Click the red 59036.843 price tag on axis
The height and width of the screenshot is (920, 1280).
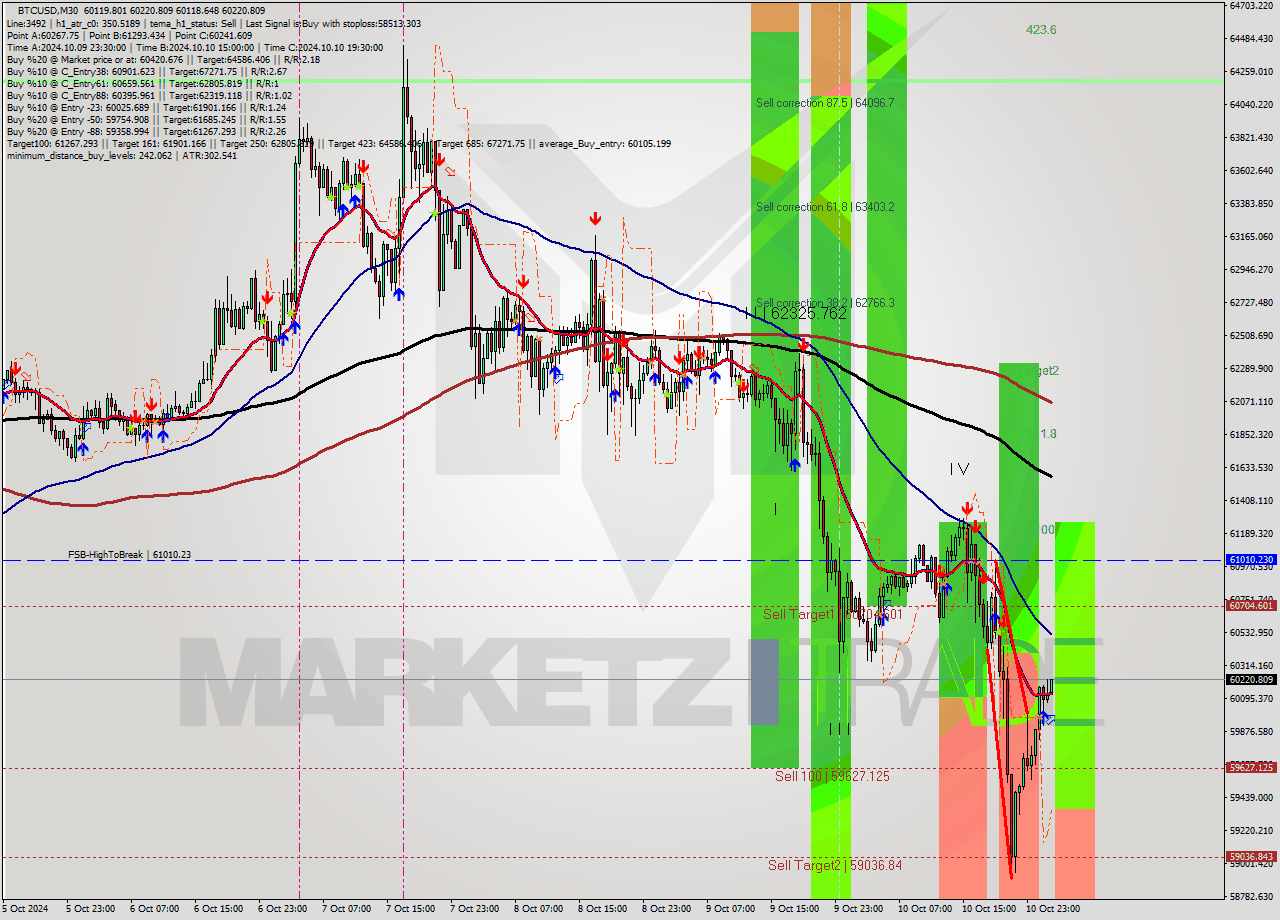pyautogui.click(x=1250, y=857)
